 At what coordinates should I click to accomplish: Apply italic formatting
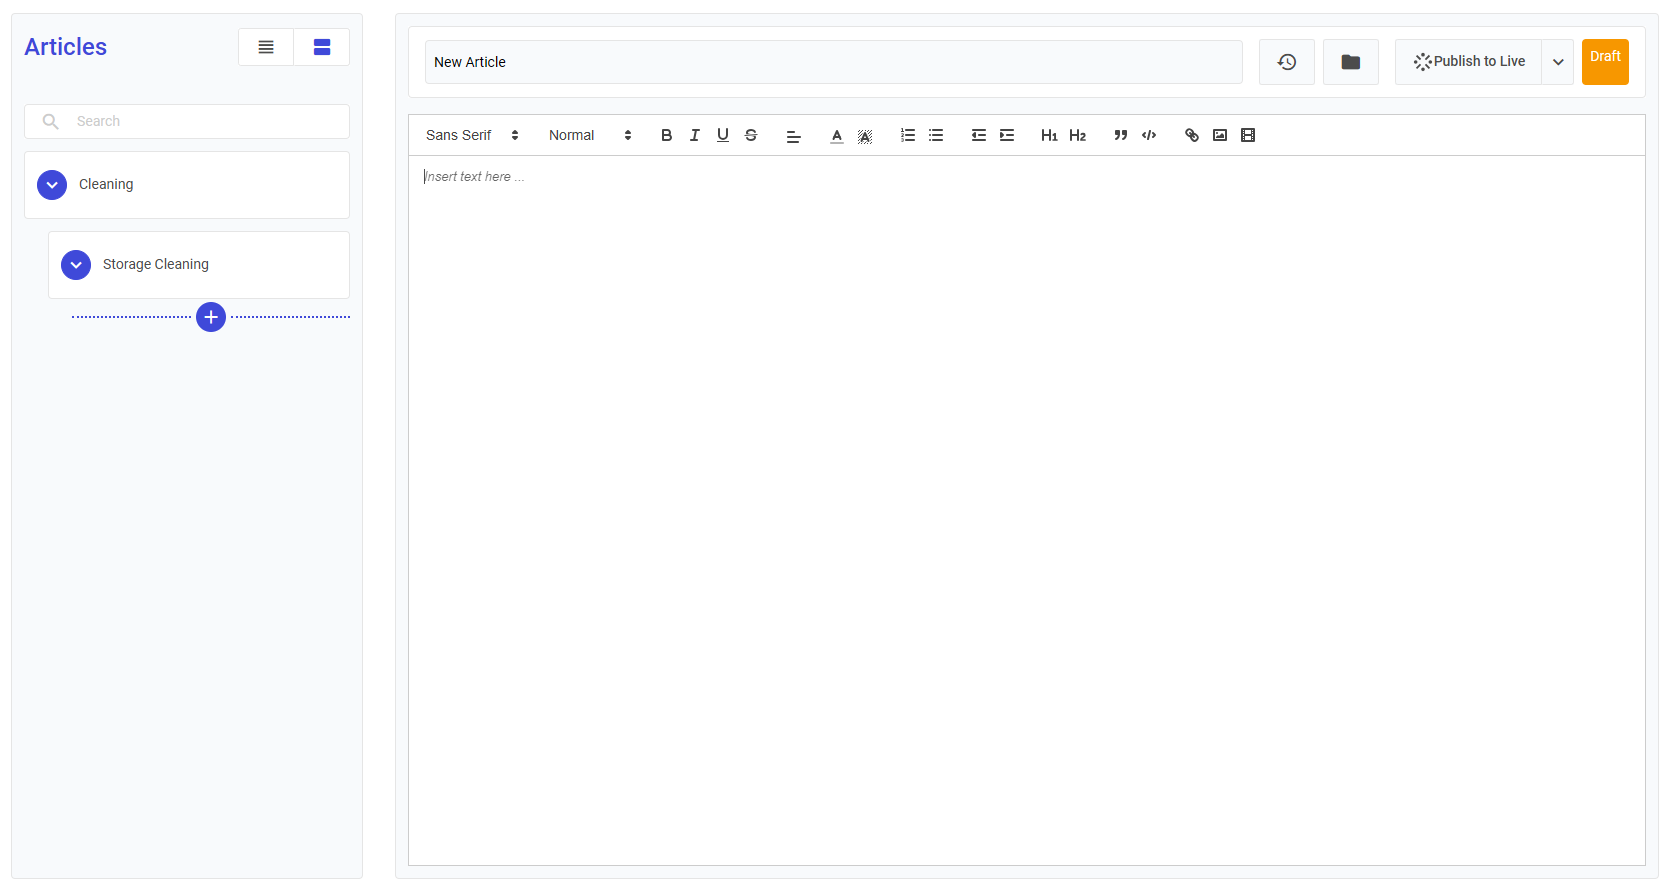pos(694,135)
